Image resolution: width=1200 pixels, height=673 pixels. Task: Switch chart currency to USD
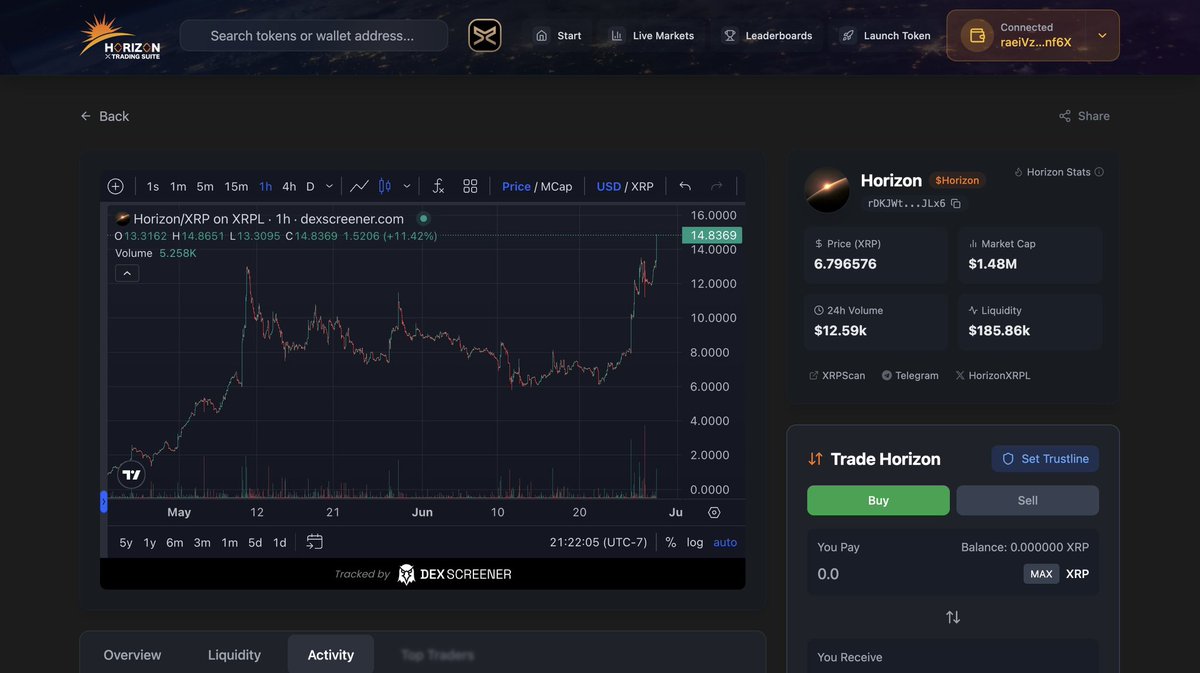click(x=609, y=186)
